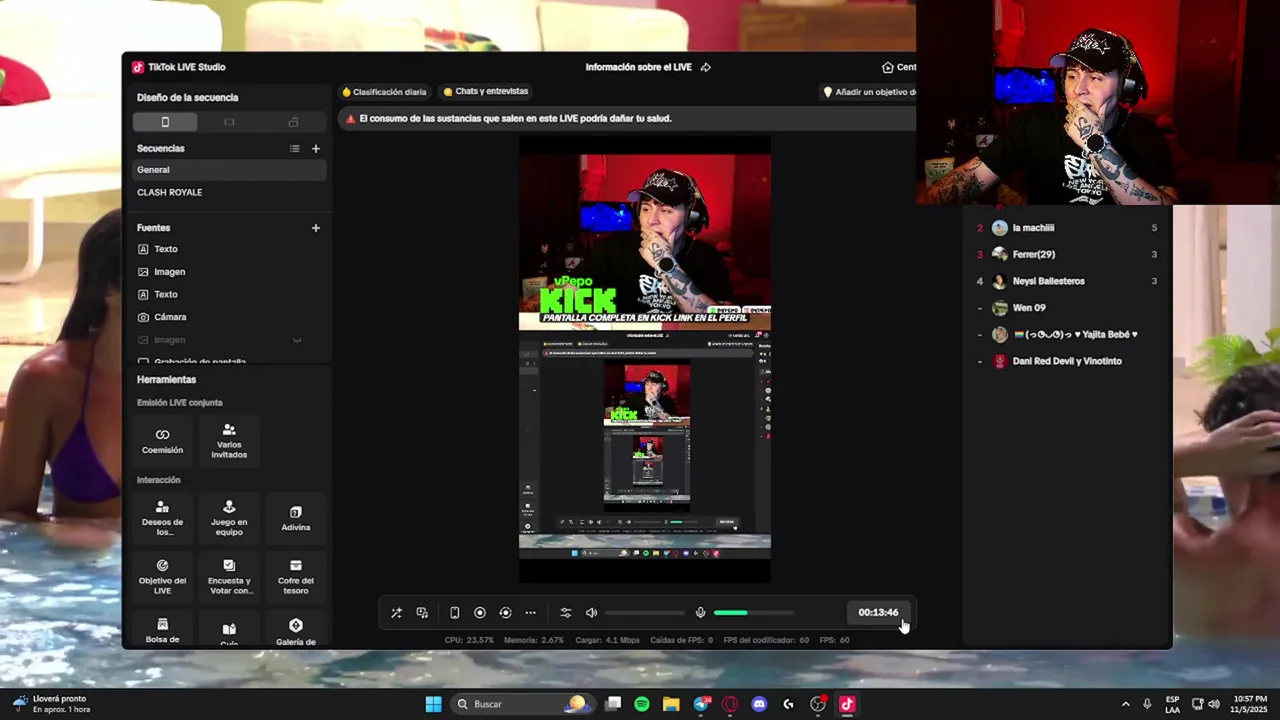Select the CLASH ROYALE sequence

point(230,192)
